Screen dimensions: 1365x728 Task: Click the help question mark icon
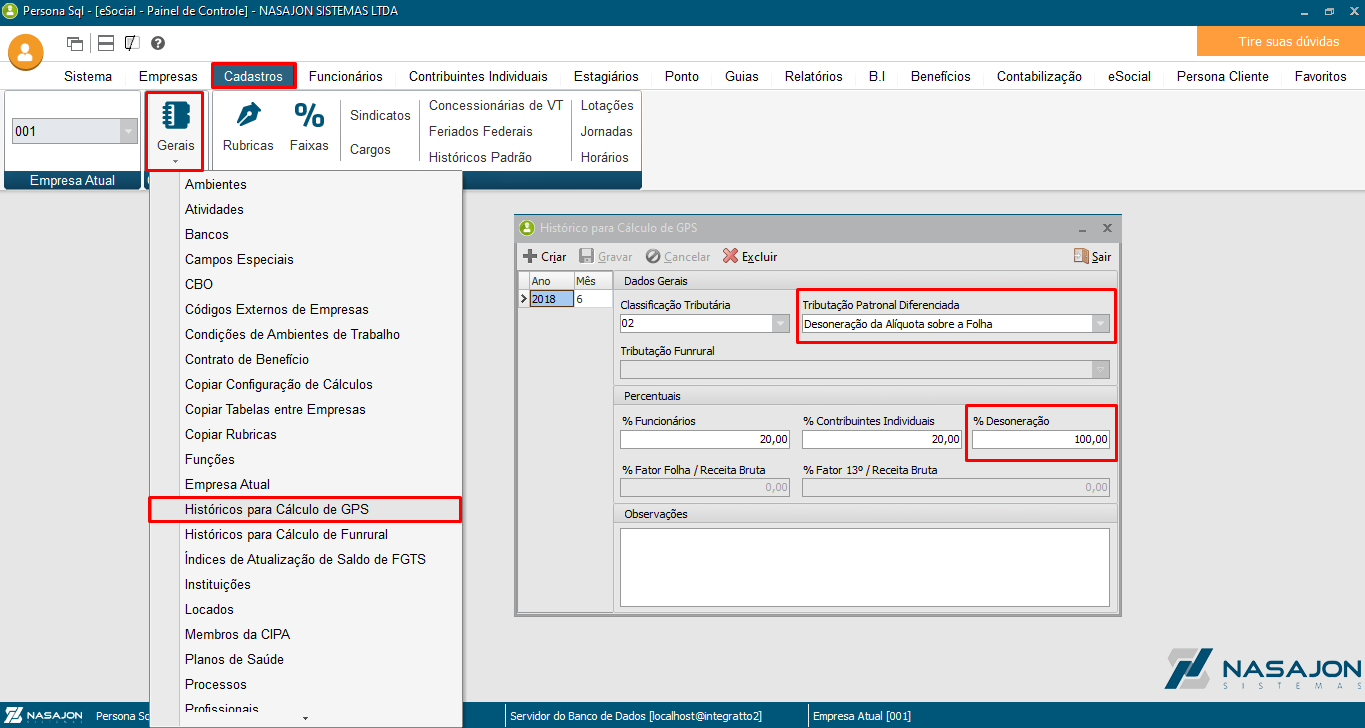point(158,43)
